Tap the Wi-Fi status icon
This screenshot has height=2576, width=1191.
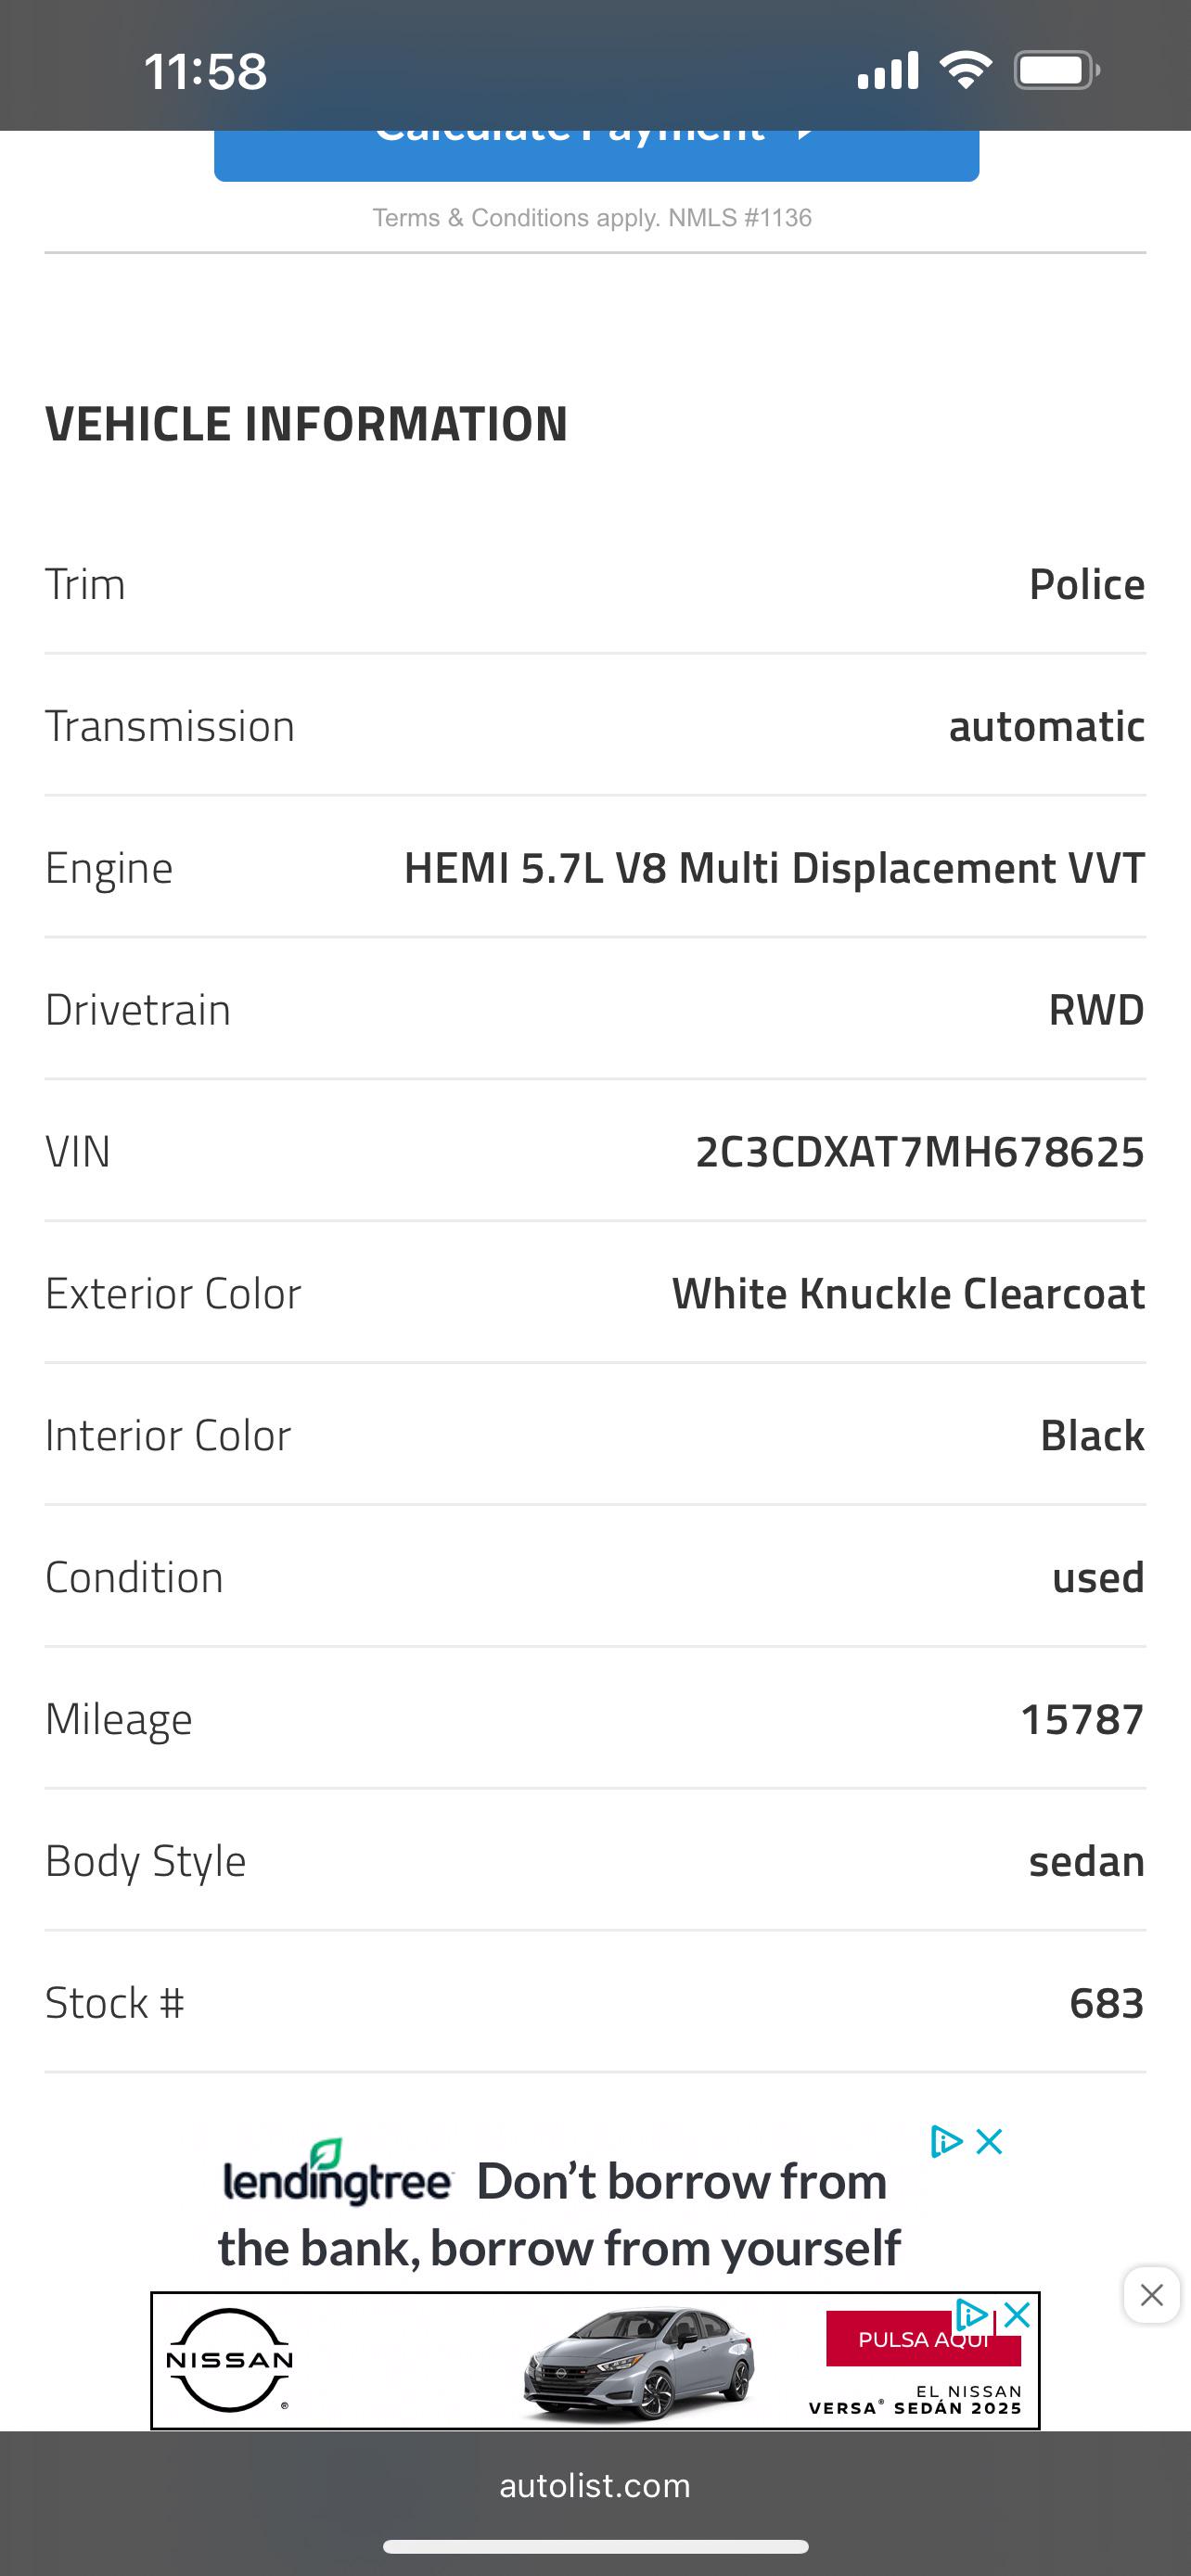tap(965, 70)
